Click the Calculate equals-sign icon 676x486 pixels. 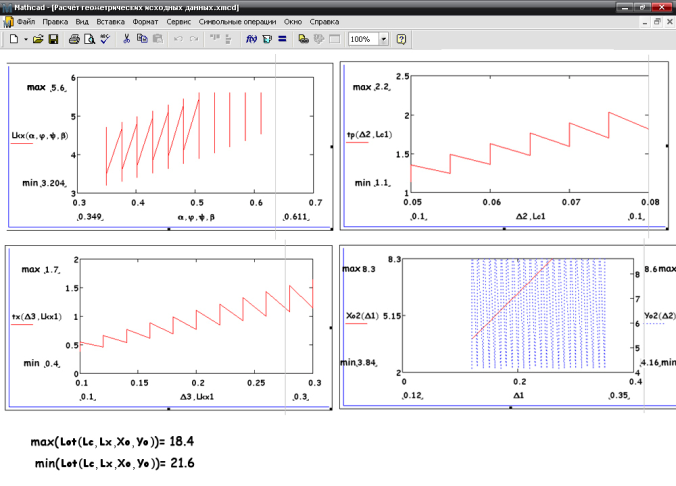coord(282,39)
